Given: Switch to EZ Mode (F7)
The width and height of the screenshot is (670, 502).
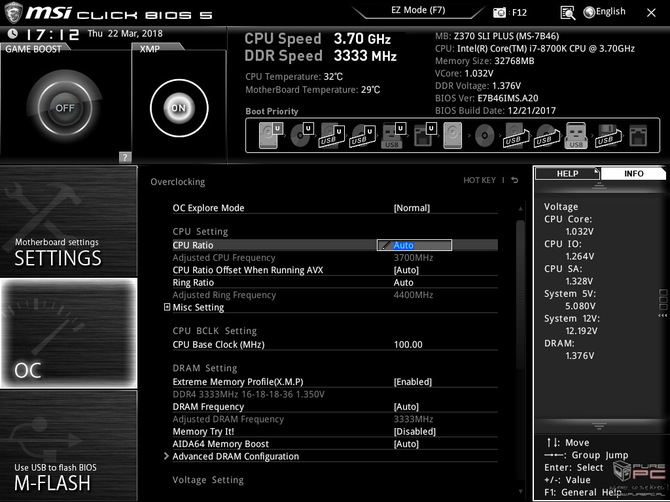Looking at the screenshot, I should (418, 10).
